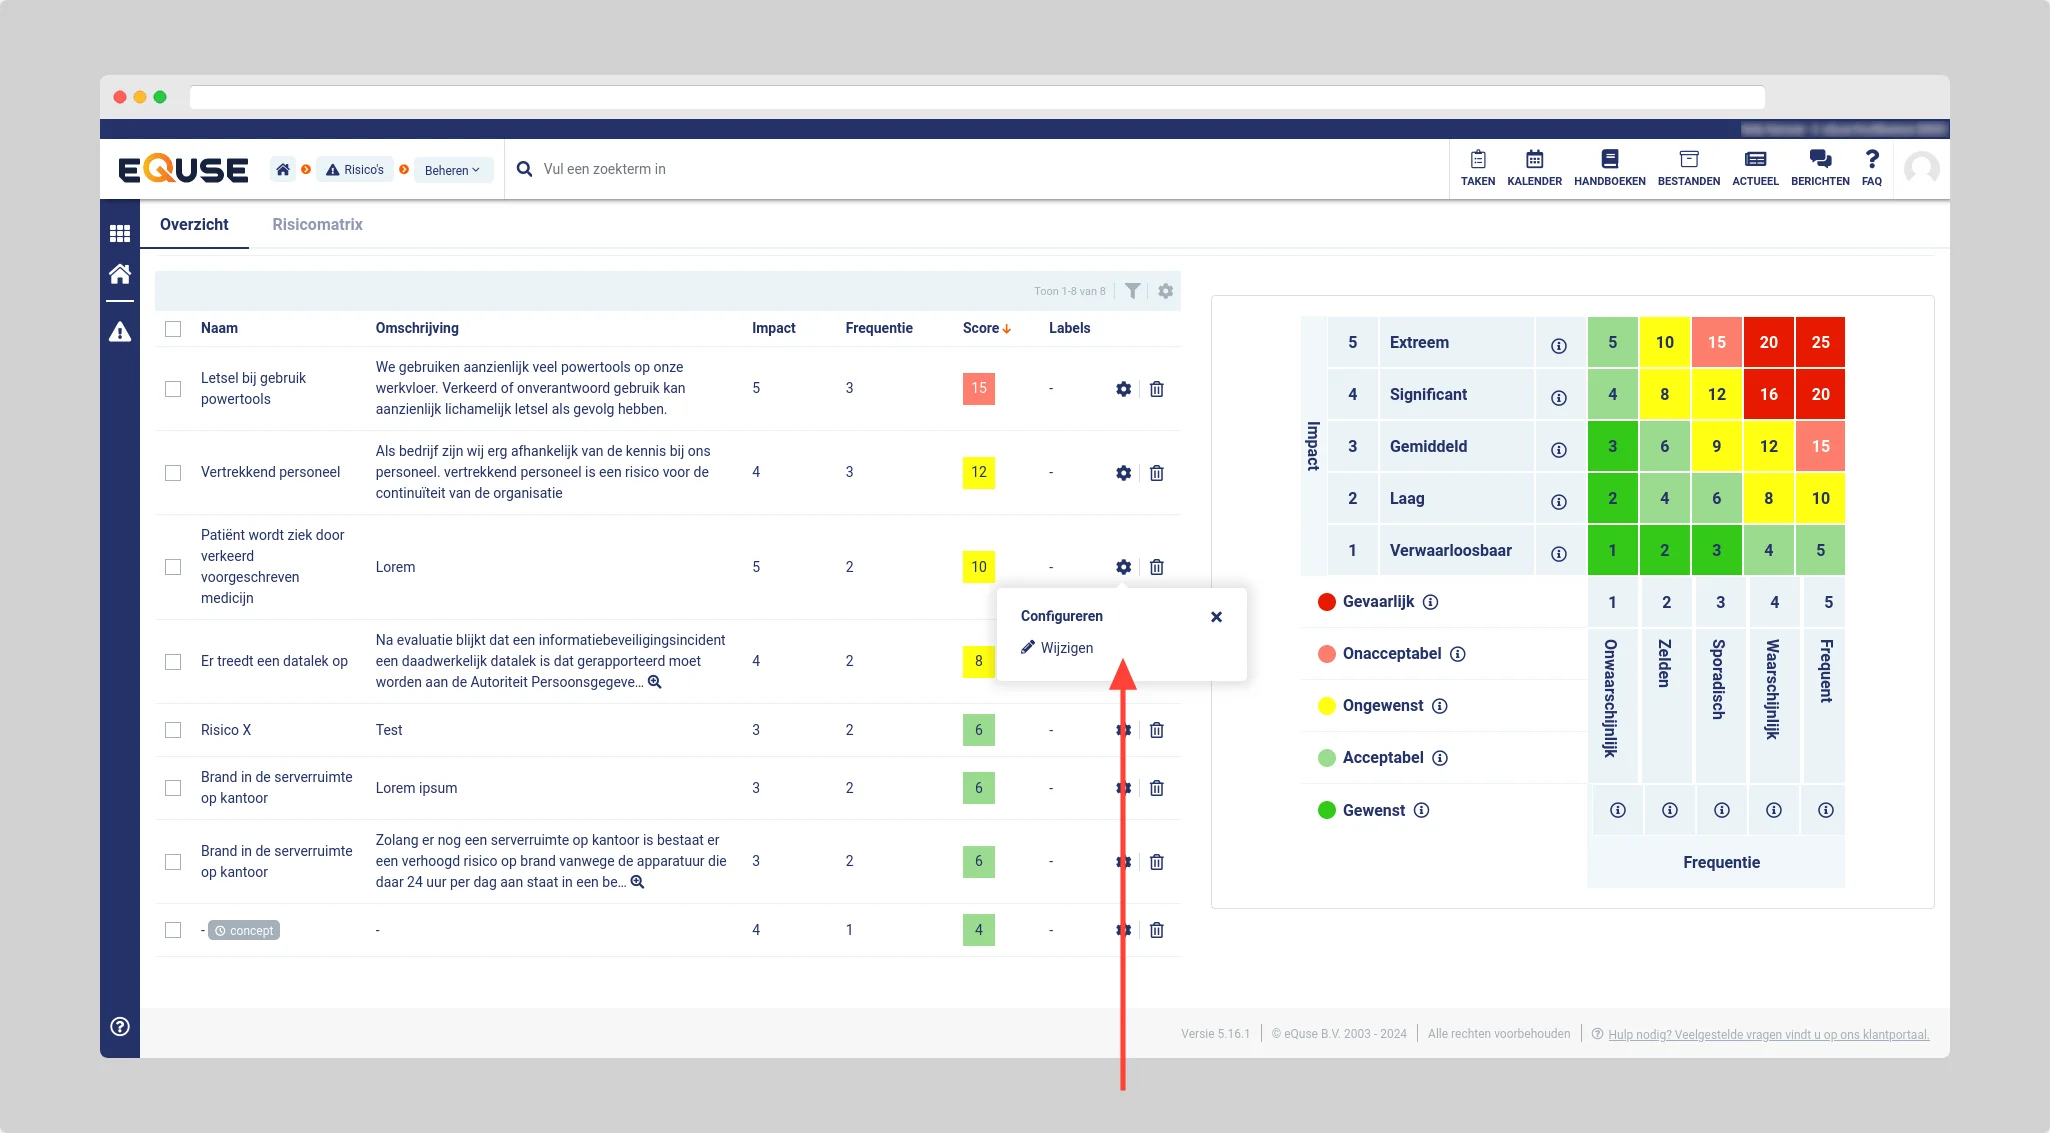This screenshot has height=1133, width=2050.
Task: Click the apps grid icon in sidebar
Action: tap(120, 233)
